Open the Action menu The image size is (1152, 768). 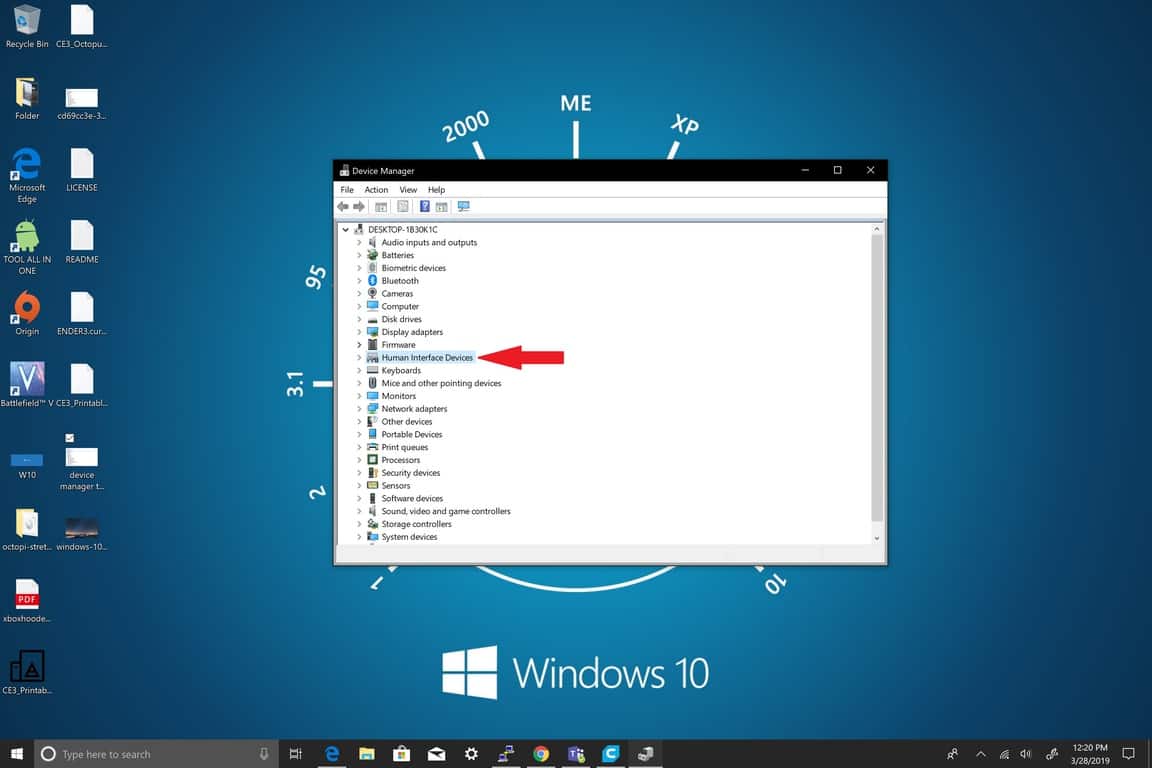pos(376,190)
